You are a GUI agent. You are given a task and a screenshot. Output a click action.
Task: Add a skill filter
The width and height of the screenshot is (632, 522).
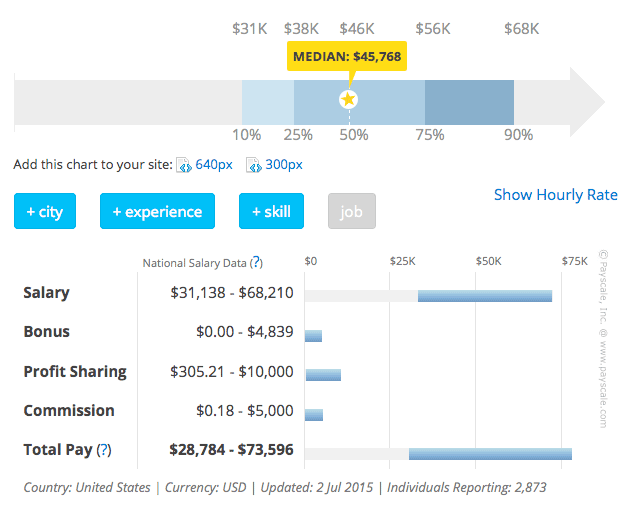[271, 211]
